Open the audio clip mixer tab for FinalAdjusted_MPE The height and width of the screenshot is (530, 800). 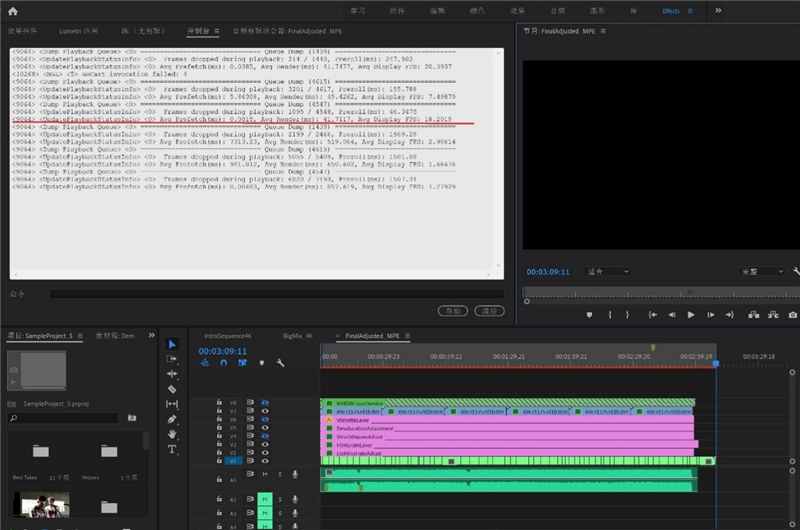pos(287,31)
